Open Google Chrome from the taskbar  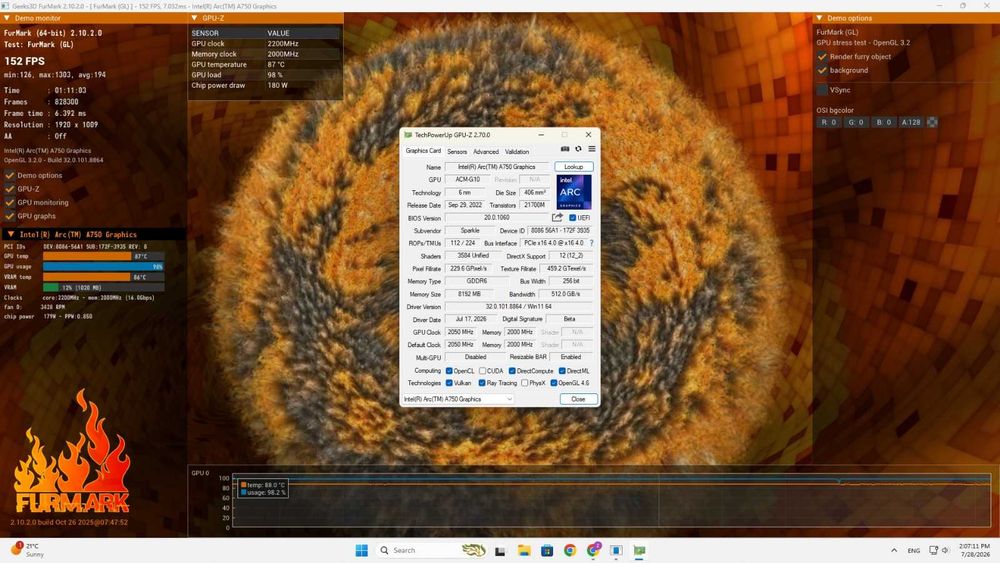[570, 550]
